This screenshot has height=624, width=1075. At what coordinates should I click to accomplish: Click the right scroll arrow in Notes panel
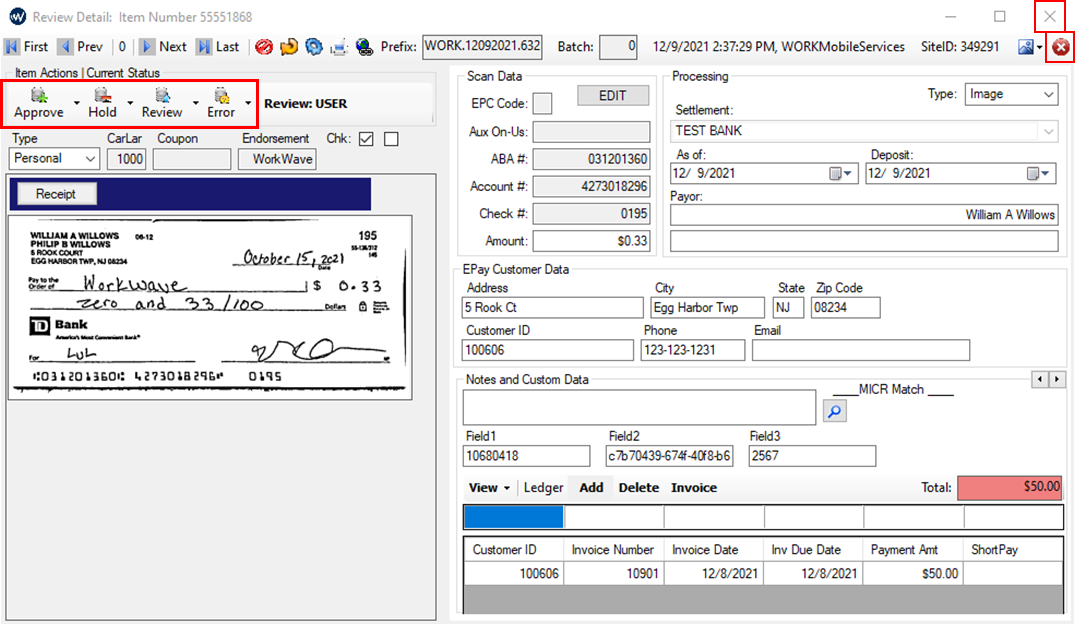pos(1057,379)
